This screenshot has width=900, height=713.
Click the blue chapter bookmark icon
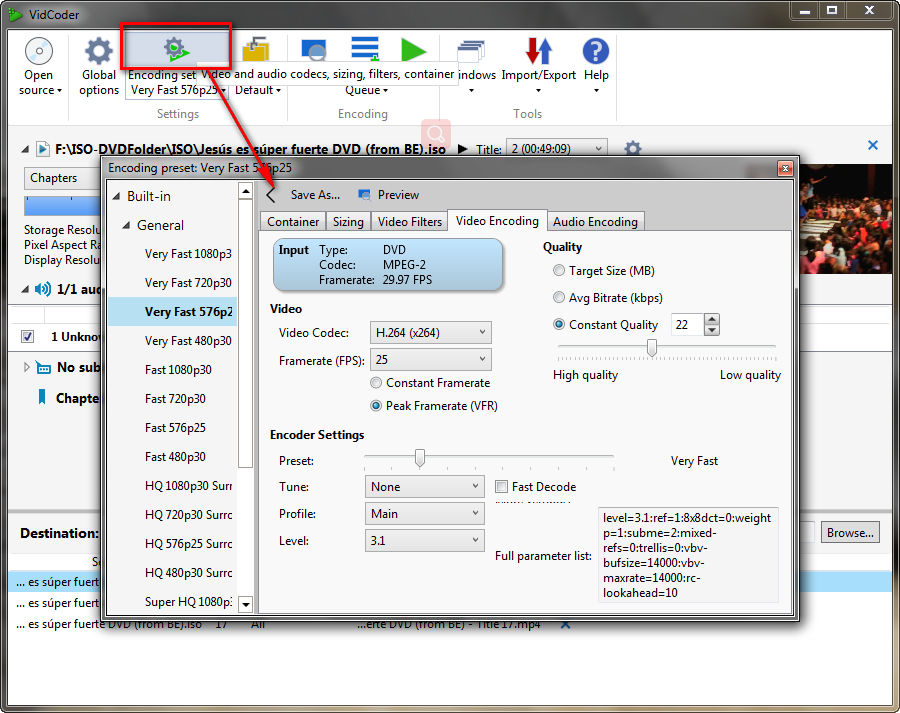(42, 397)
